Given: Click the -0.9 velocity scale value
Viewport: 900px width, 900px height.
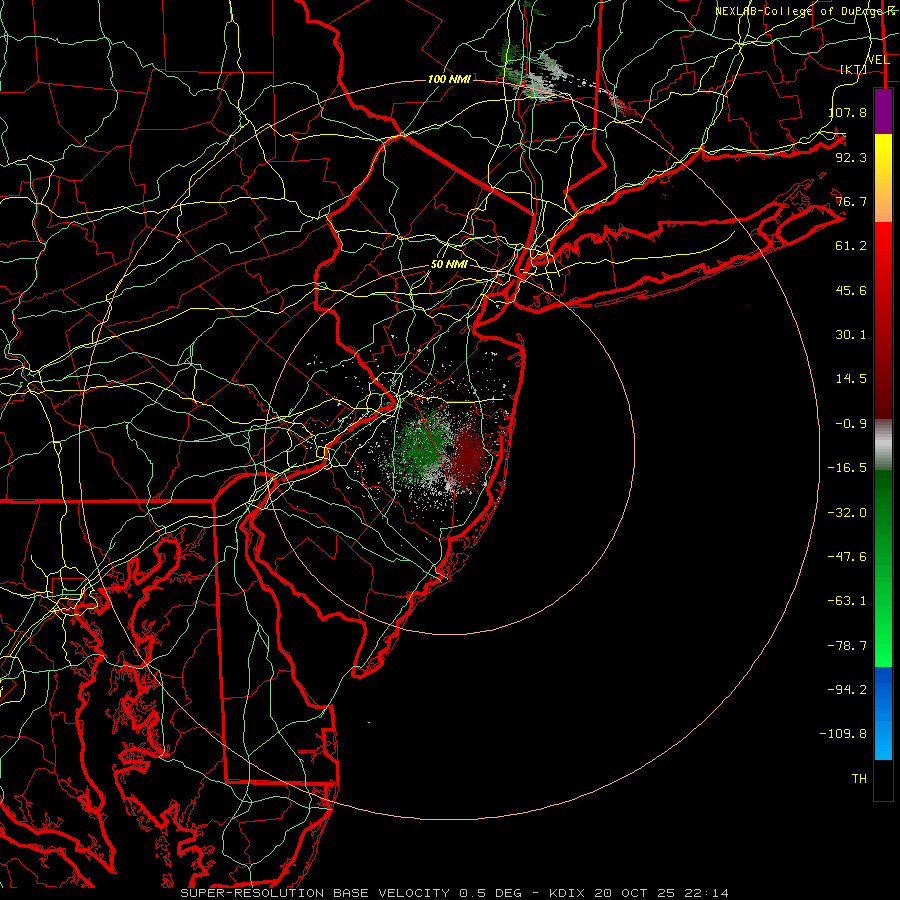Looking at the screenshot, I should [851, 424].
